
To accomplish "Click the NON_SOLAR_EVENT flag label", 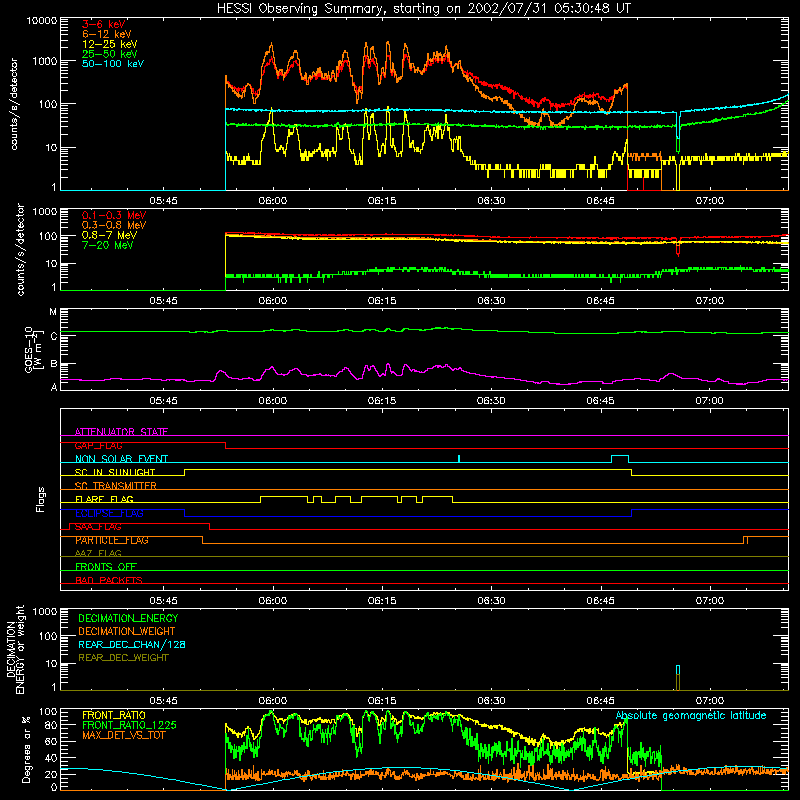I will click(121, 459).
